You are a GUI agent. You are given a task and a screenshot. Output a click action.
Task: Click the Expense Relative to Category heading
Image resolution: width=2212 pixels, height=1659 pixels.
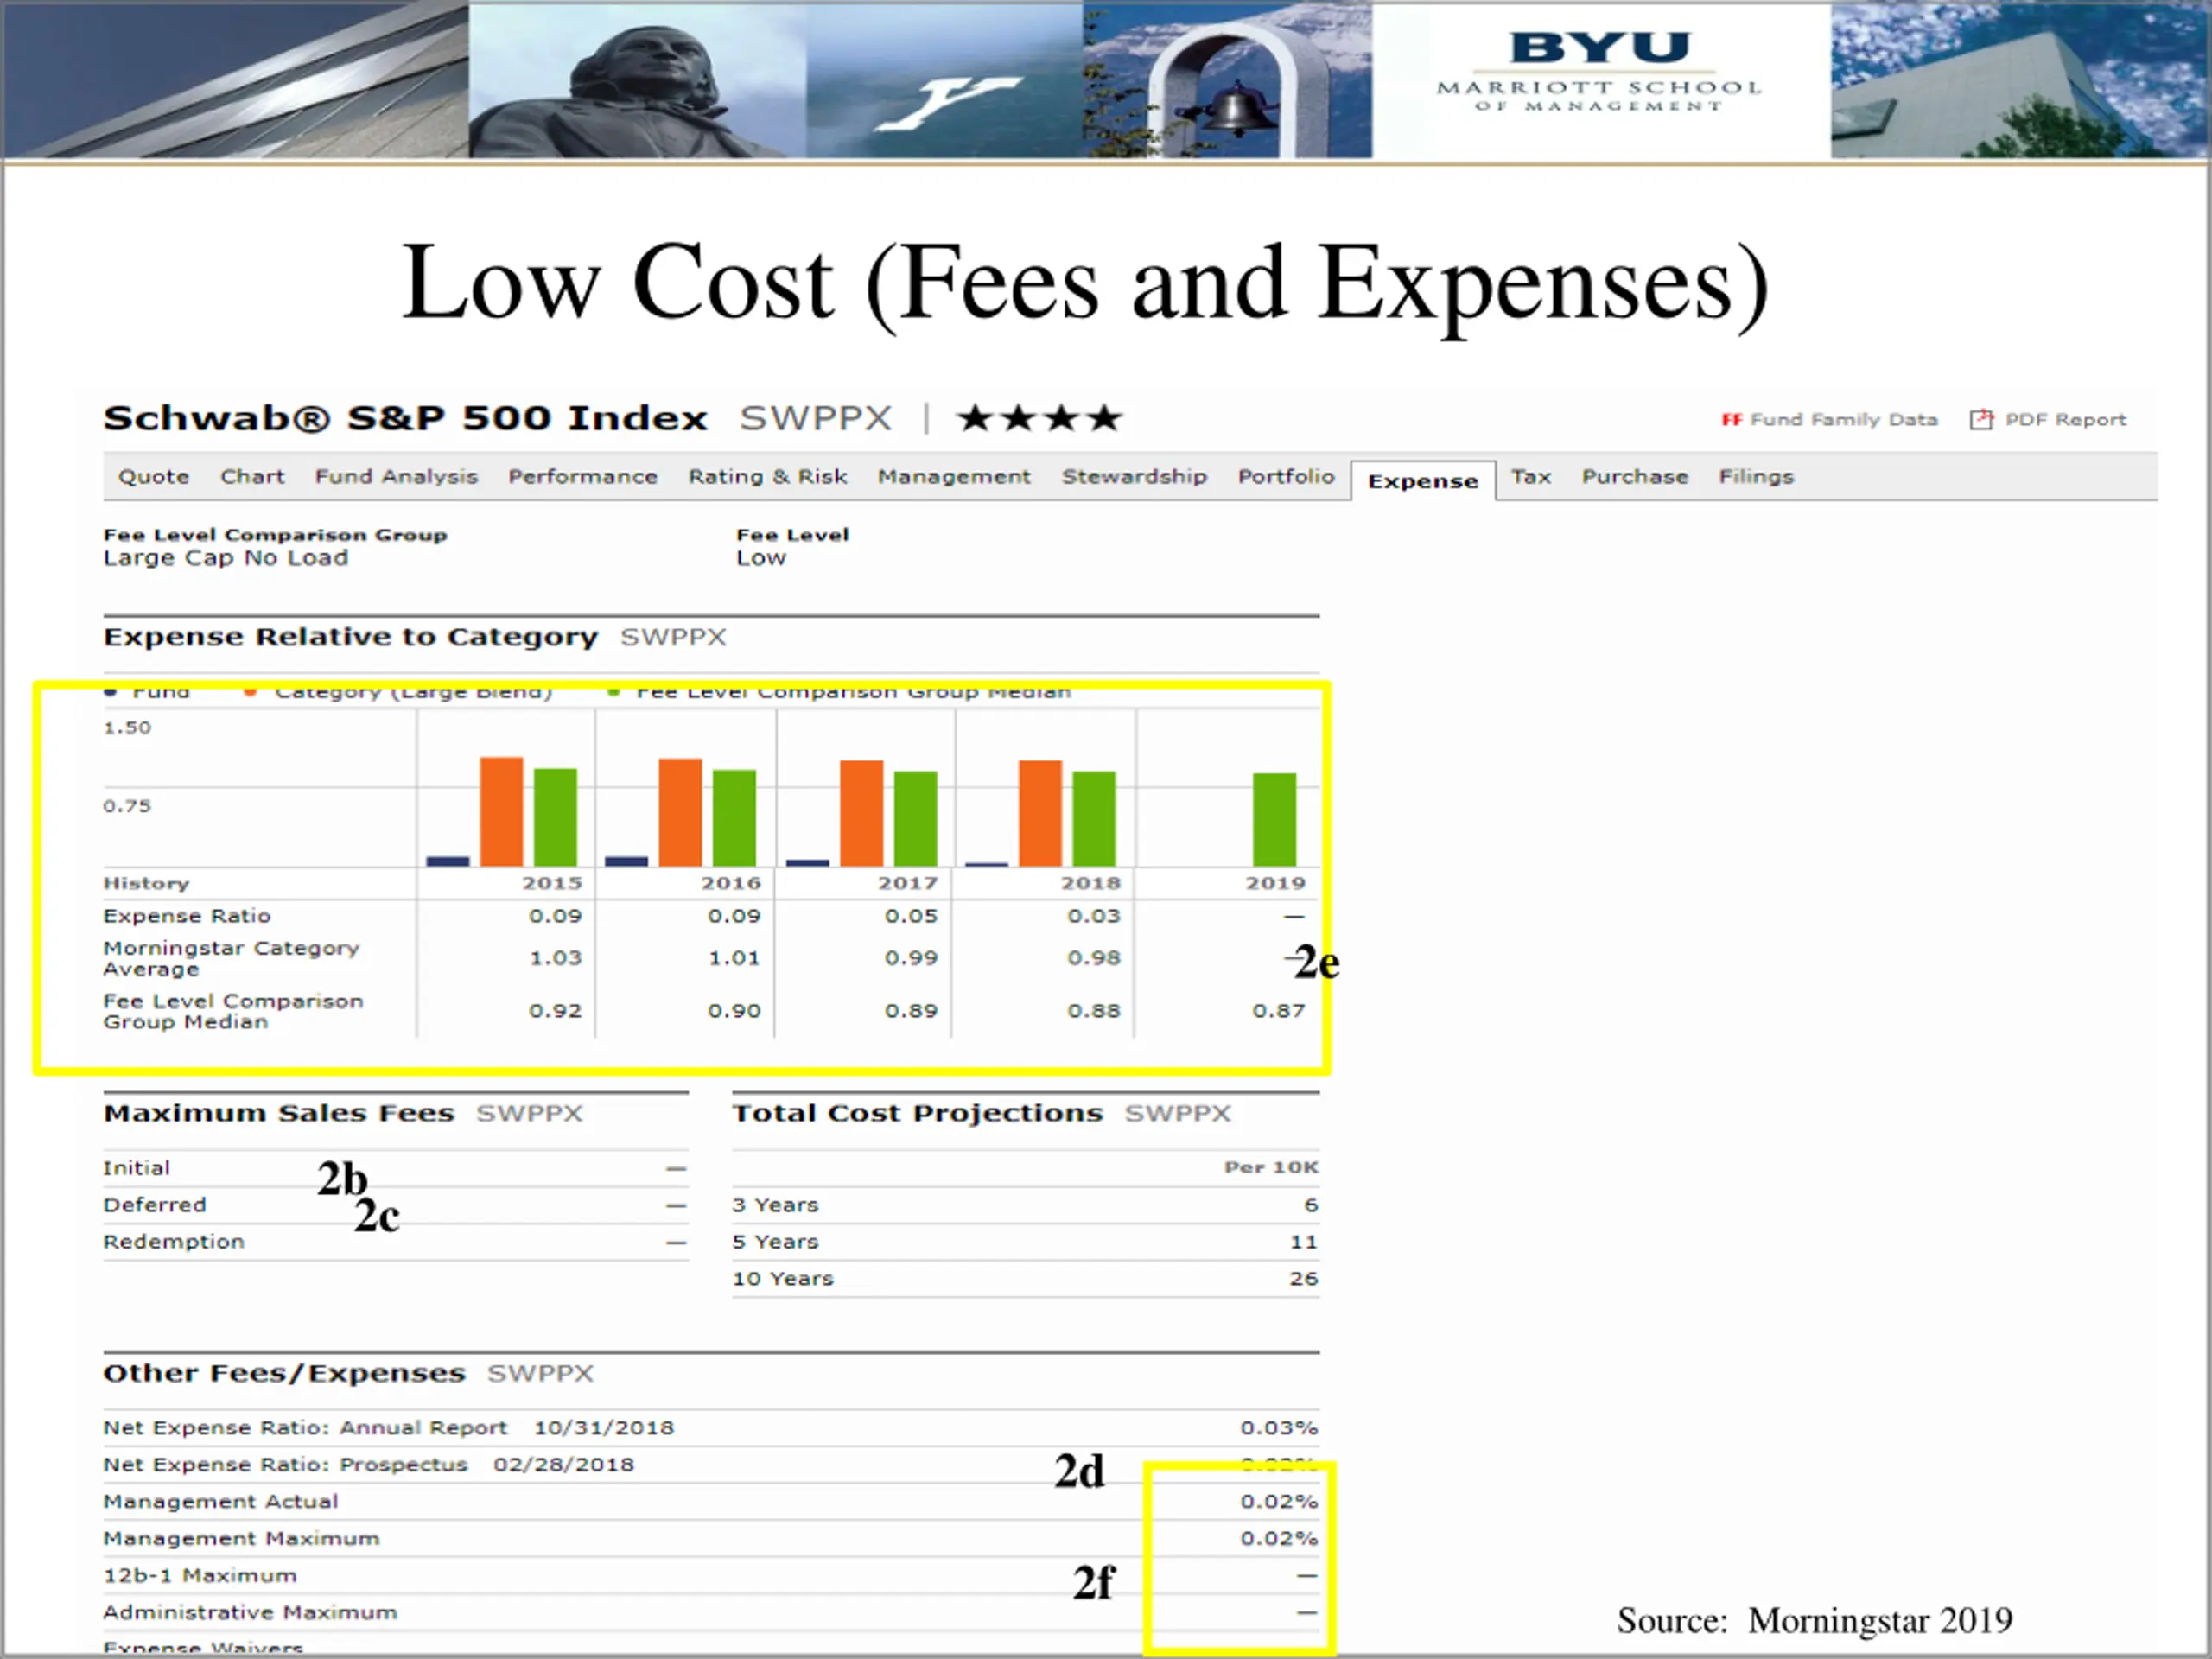[350, 637]
